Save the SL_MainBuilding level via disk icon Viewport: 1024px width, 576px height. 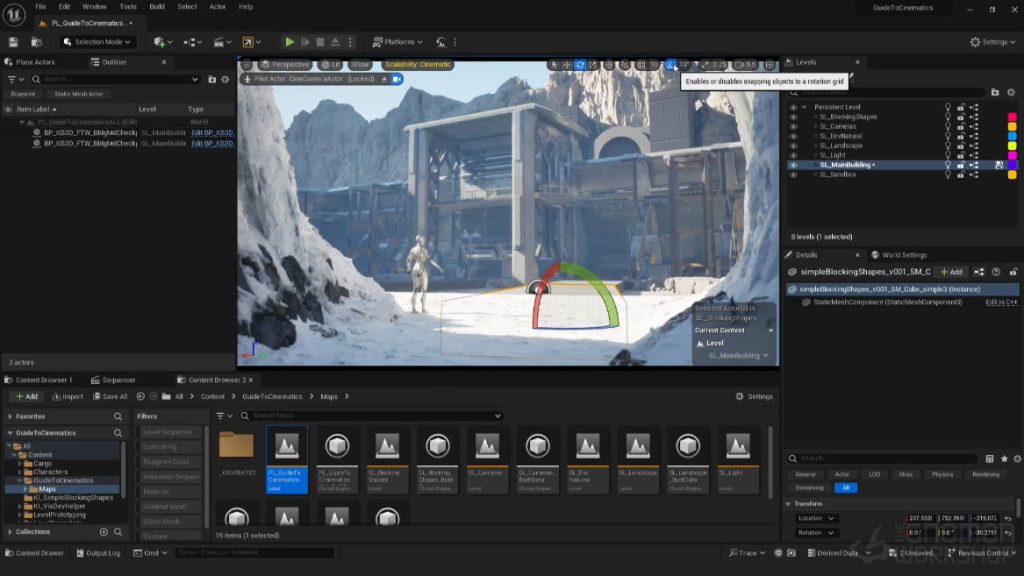coord(999,165)
